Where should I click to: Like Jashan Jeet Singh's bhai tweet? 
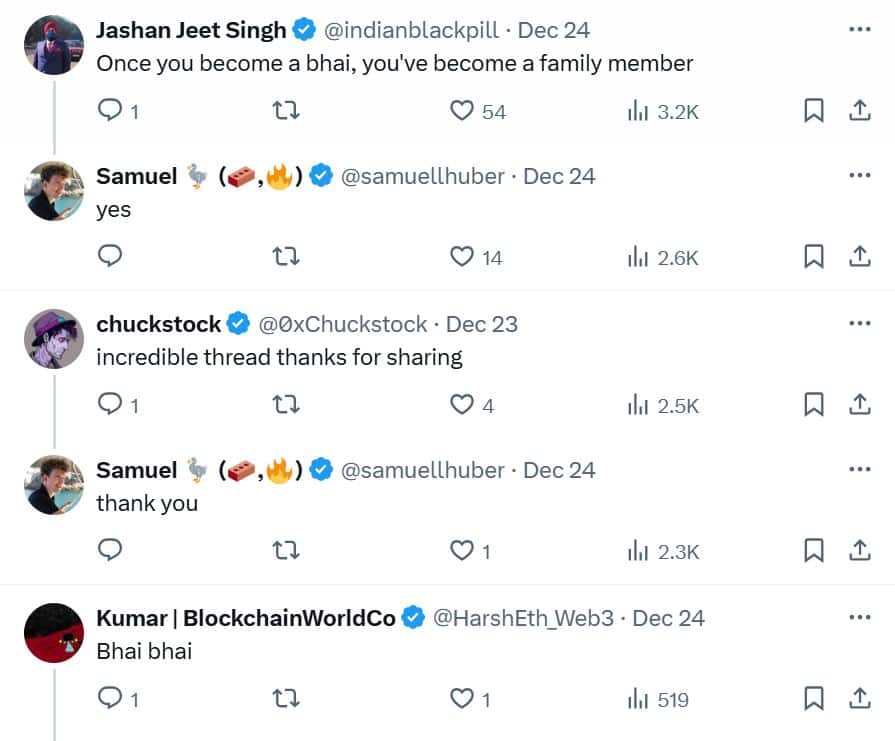click(x=461, y=111)
